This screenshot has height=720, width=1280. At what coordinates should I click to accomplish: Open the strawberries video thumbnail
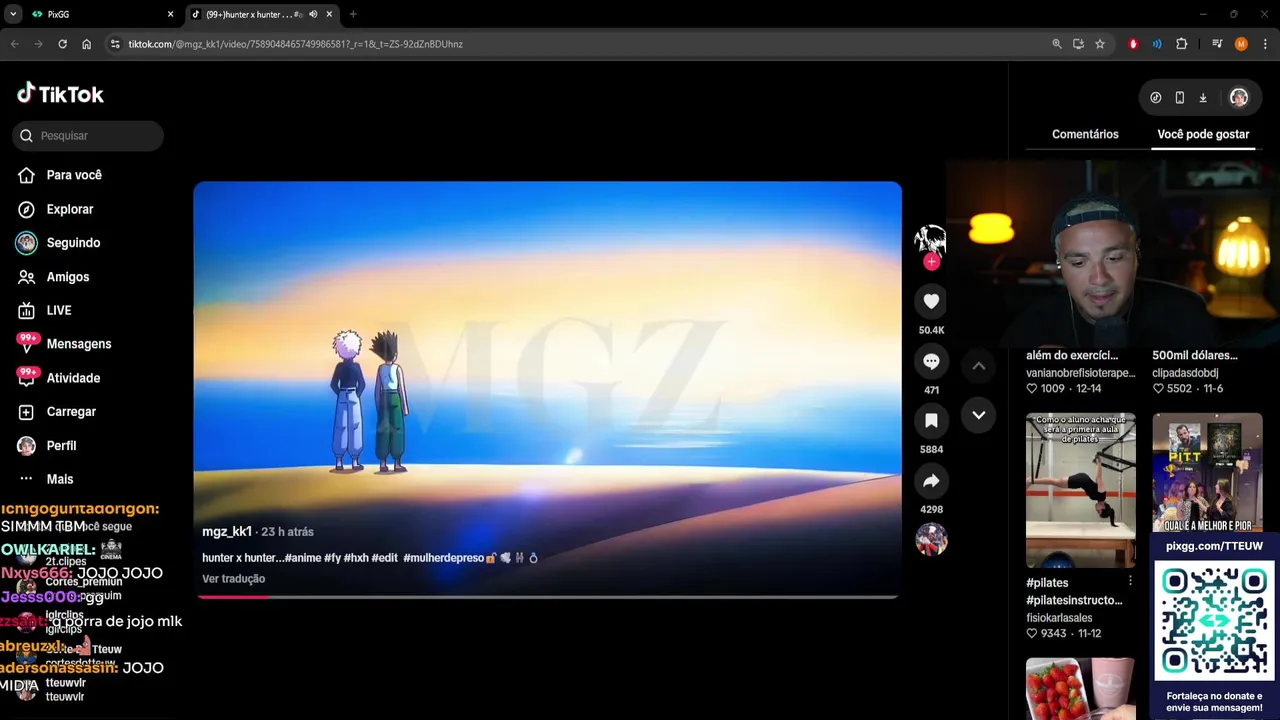pos(1081,689)
